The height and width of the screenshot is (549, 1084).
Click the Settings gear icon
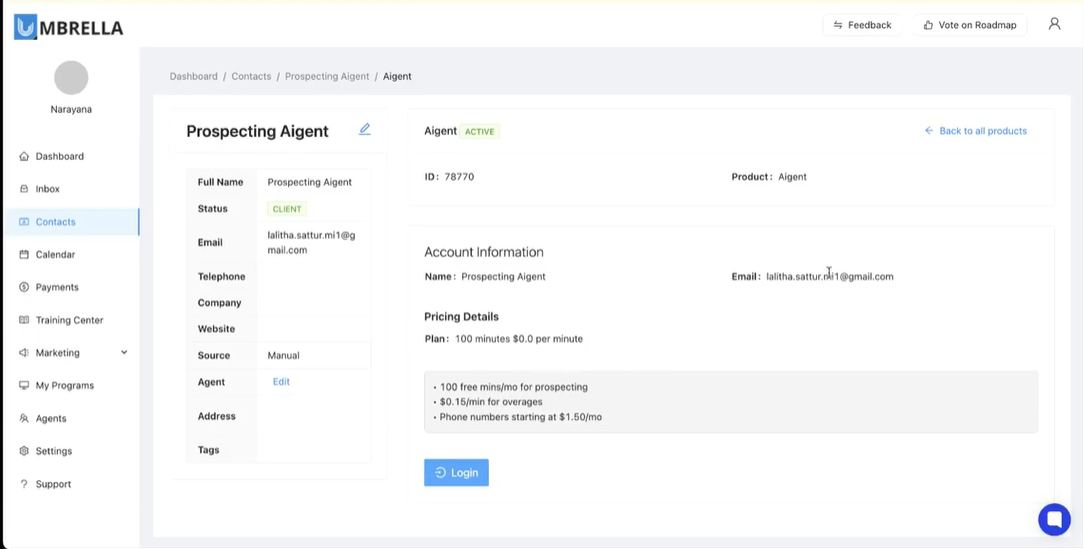point(24,451)
